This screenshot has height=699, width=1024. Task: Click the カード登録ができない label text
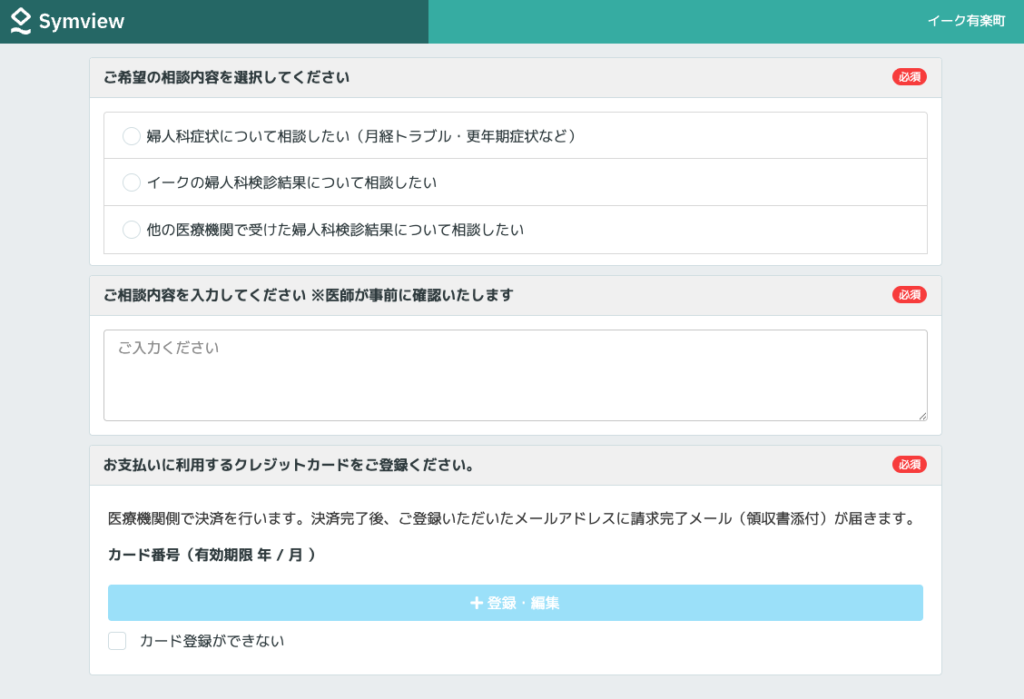(x=212, y=641)
